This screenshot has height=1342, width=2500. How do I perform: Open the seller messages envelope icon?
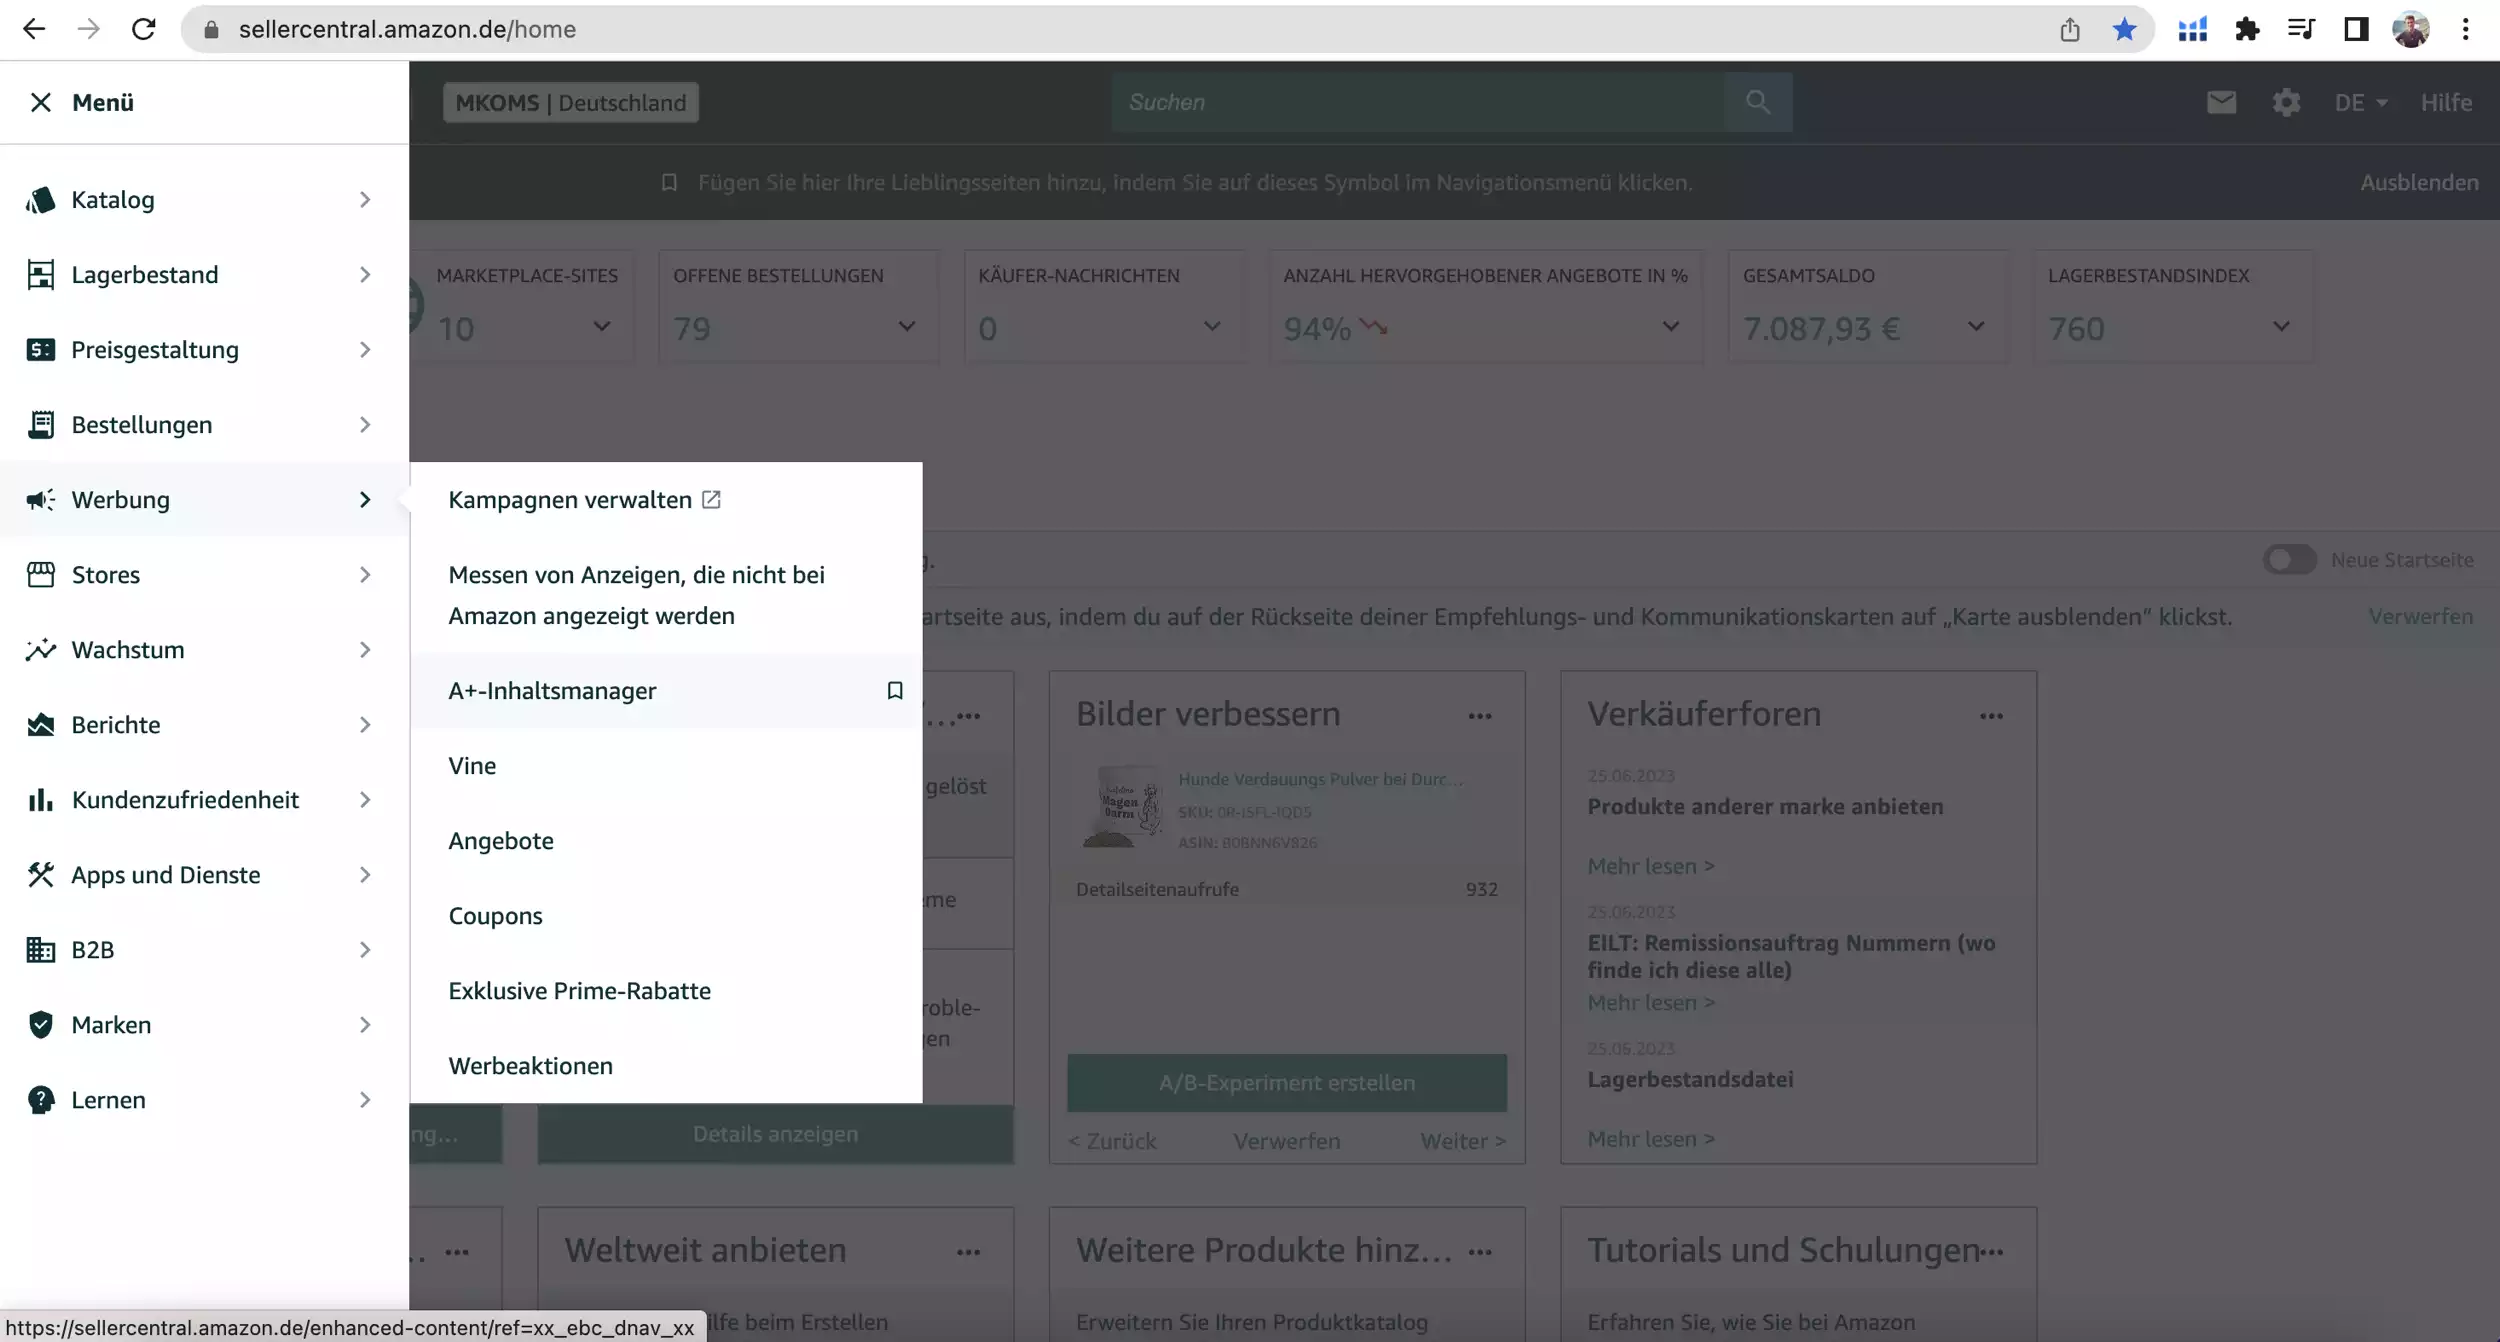click(x=2221, y=102)
